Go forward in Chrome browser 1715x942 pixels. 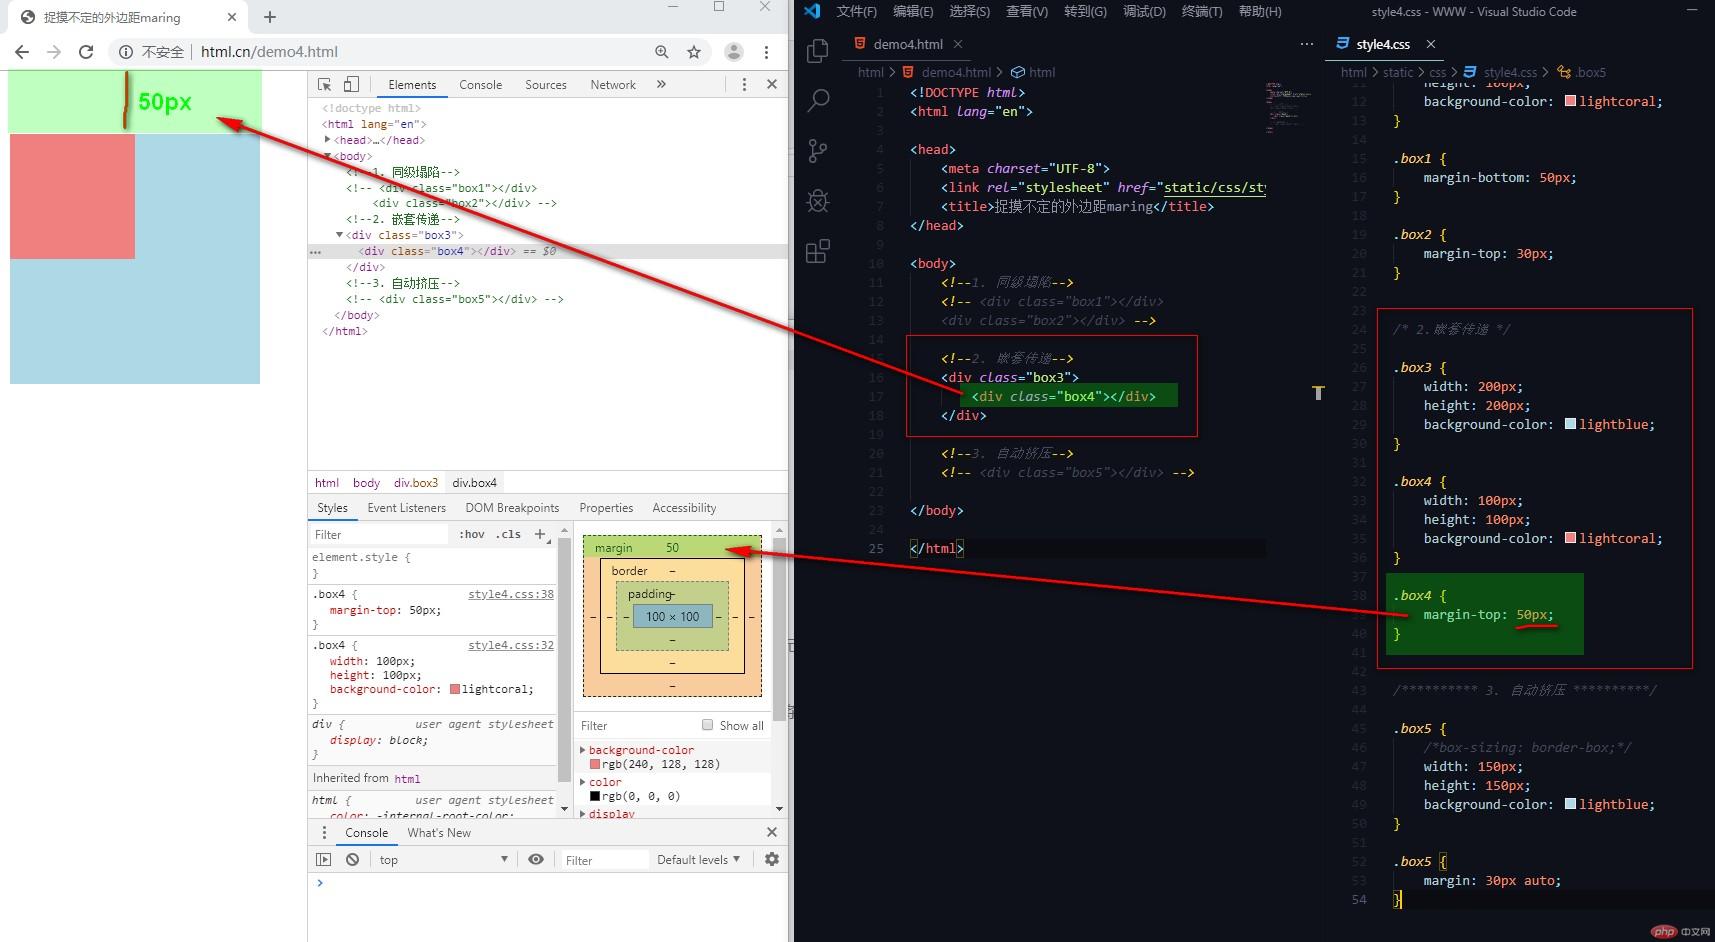coord(54,52)
